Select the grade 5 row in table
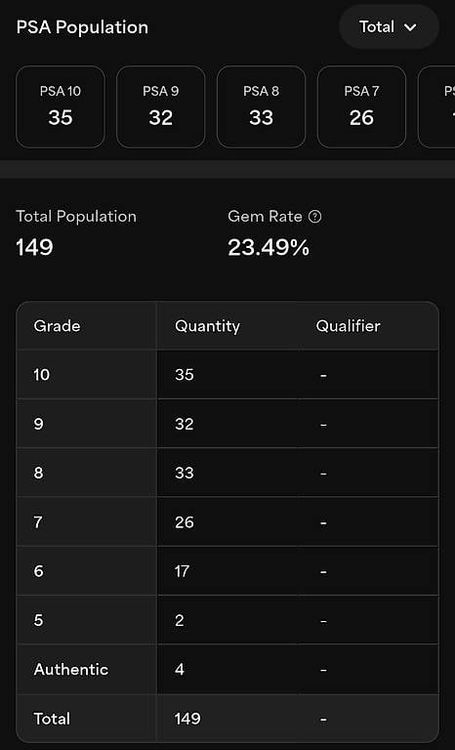Viewport: 455px width, 750px height. point(227,620)
